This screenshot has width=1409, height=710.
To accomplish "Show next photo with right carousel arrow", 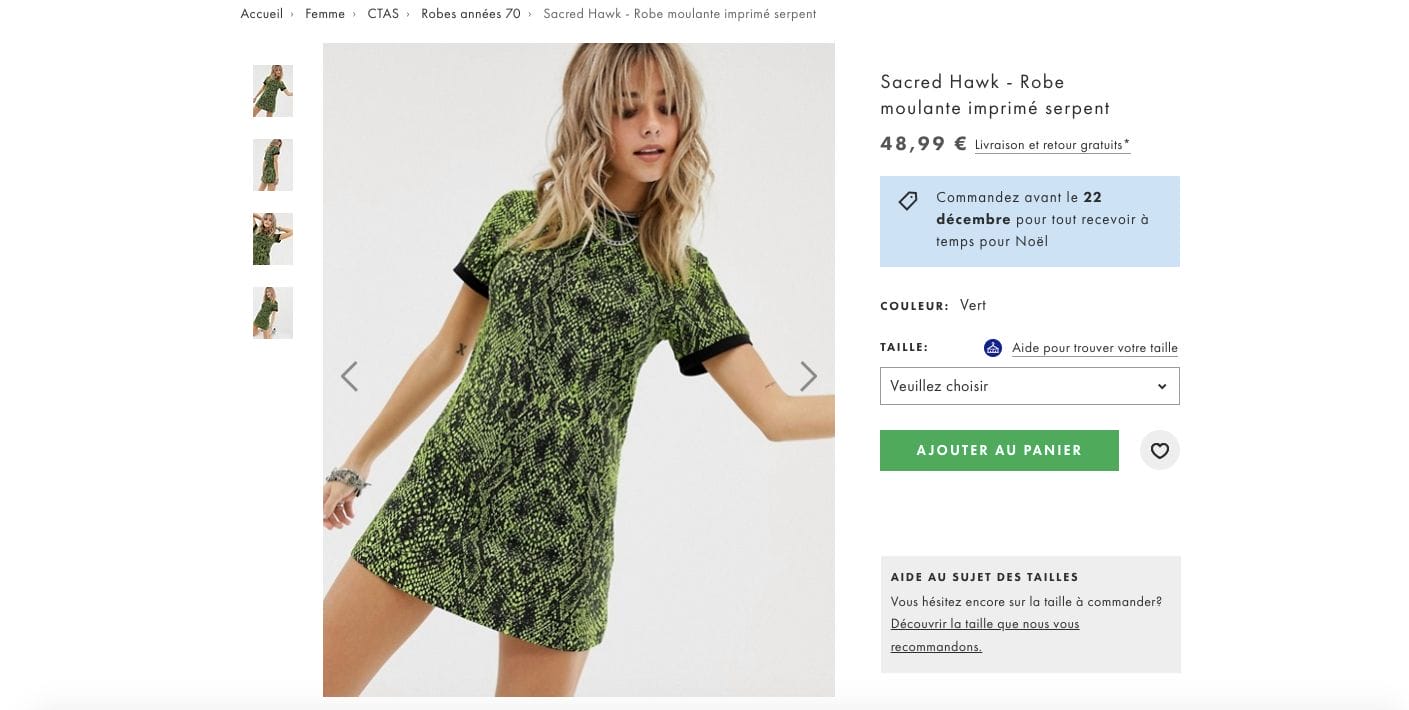I will tap(808, 376).
